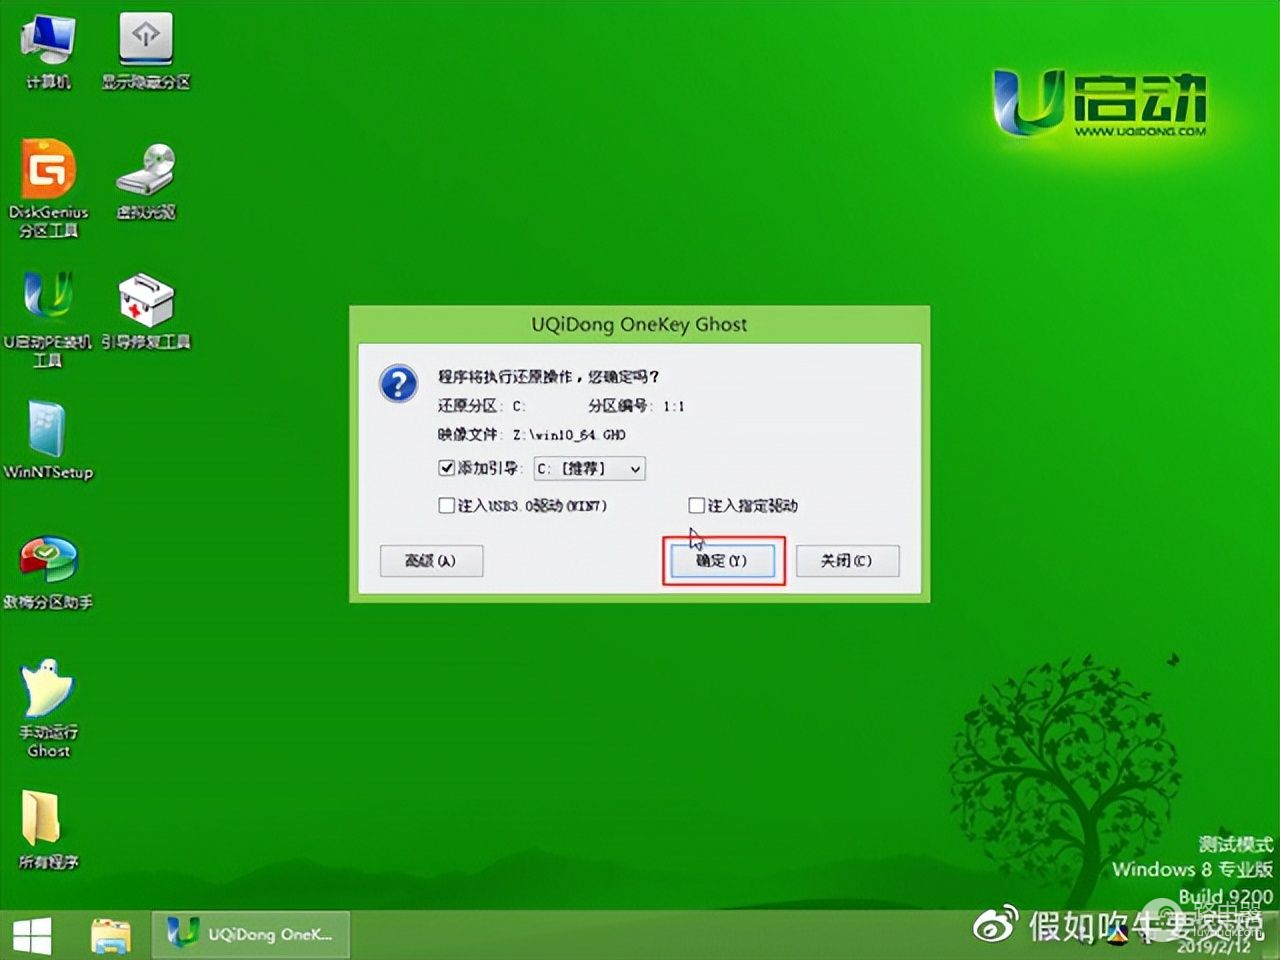
Task: Open the 虚拟光驱 desktop icon
Action: coord(146,175)
